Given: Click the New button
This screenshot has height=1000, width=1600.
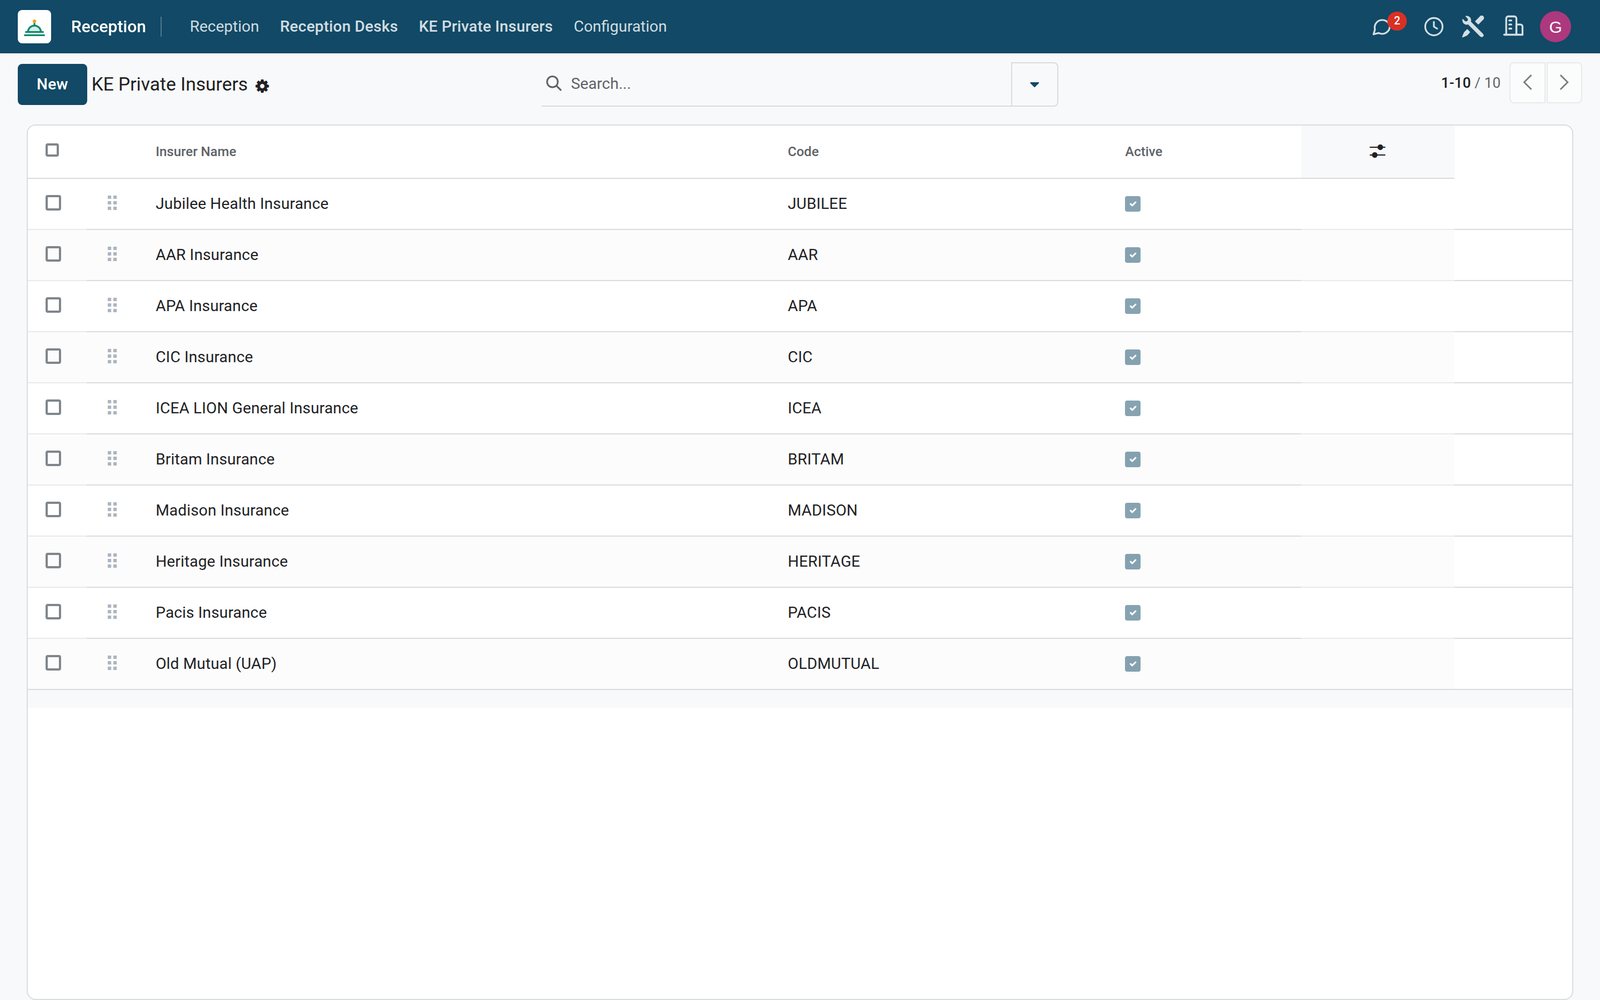Looking at the screenshot, I should click(x=52, y=84).
